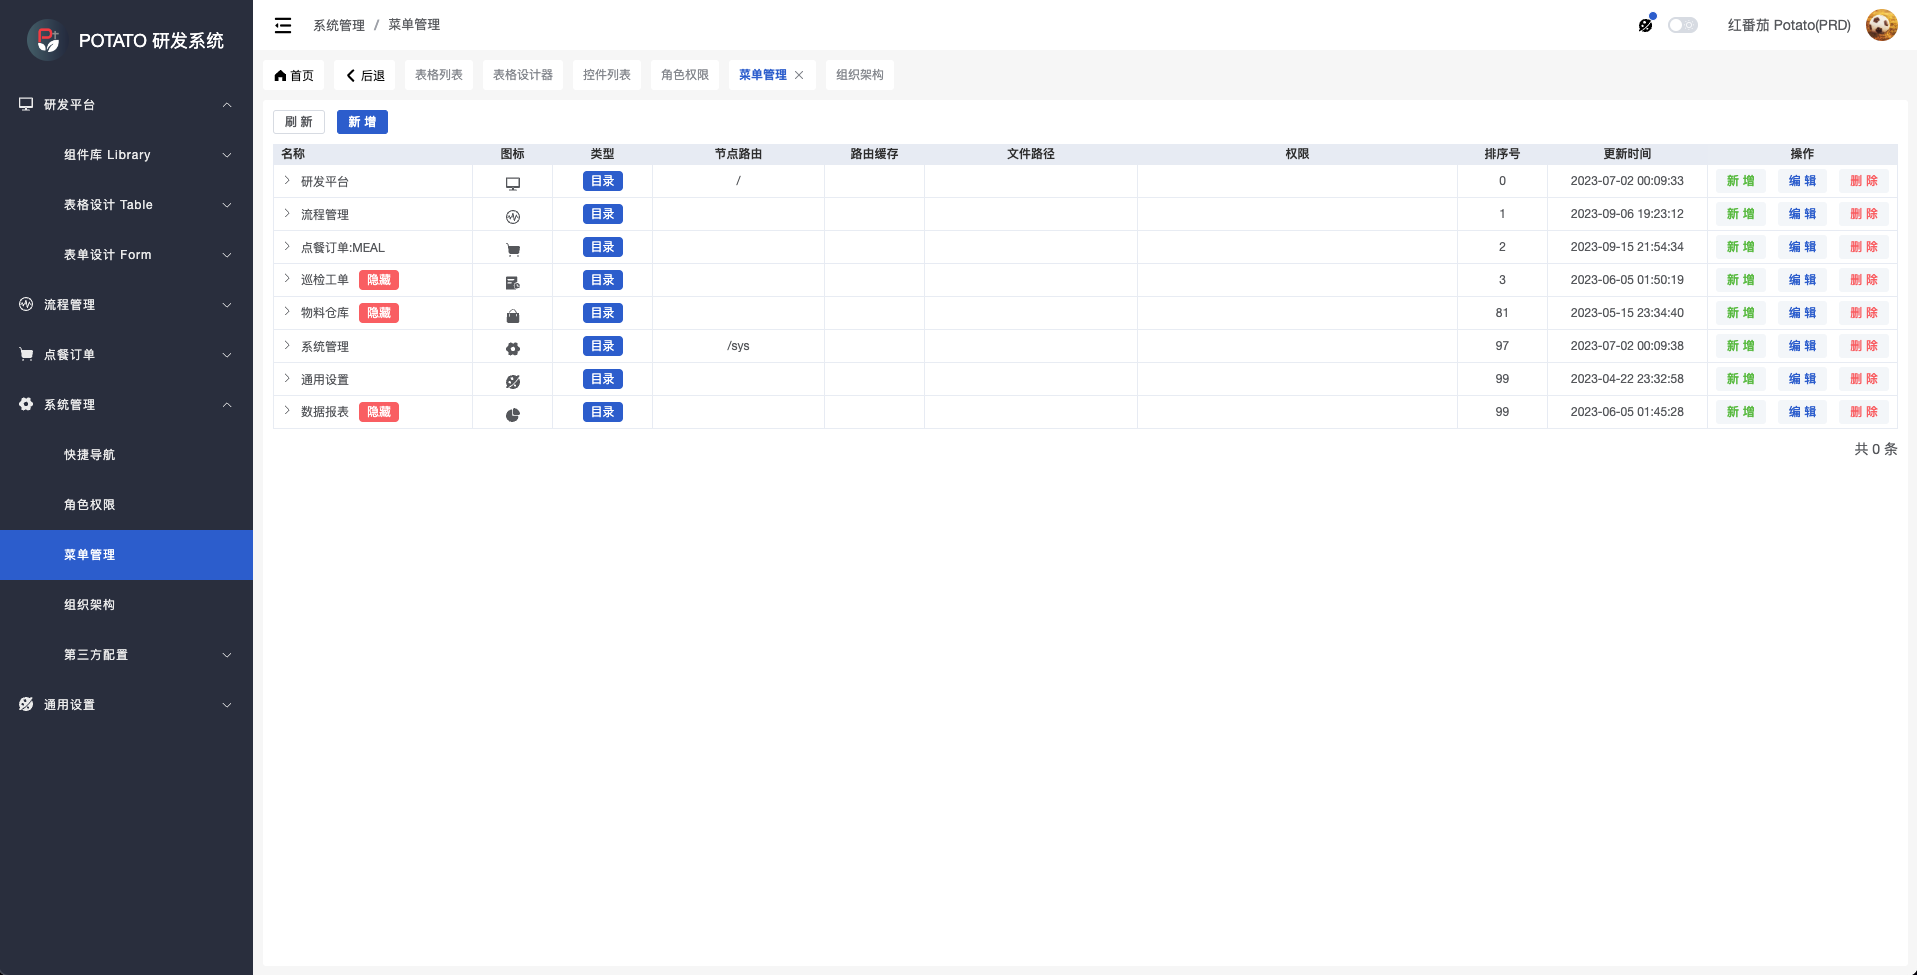Expand the 流程管理 tree row
Screen dimensions: 1917x975
(x=287, y=213)
